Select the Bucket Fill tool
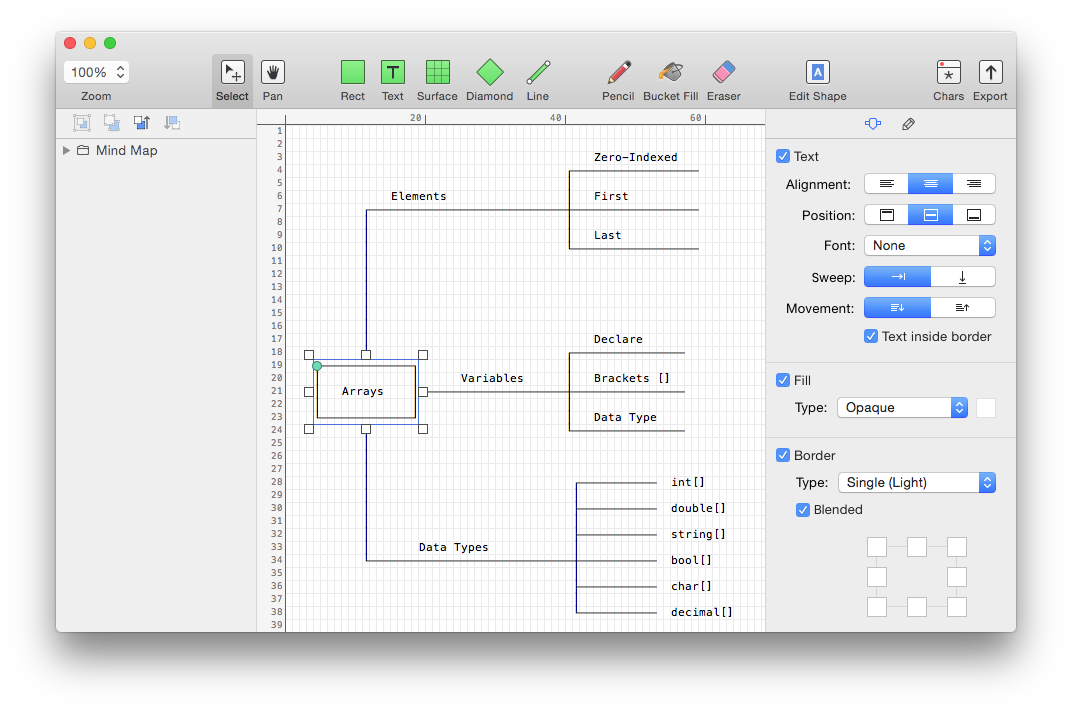This screenshot has width=1072, height=712. click(670, 73)
